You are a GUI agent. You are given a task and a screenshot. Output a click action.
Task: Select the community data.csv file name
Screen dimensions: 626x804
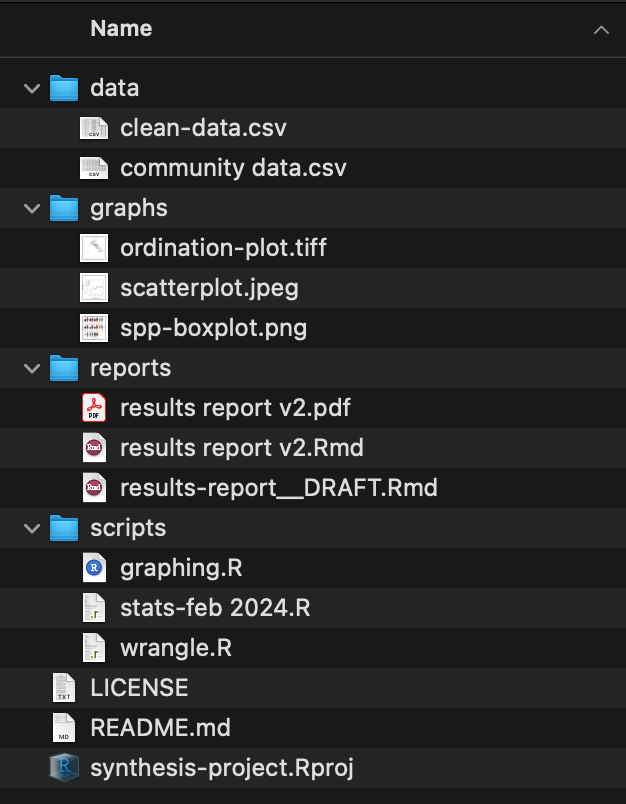pos(233,168)
